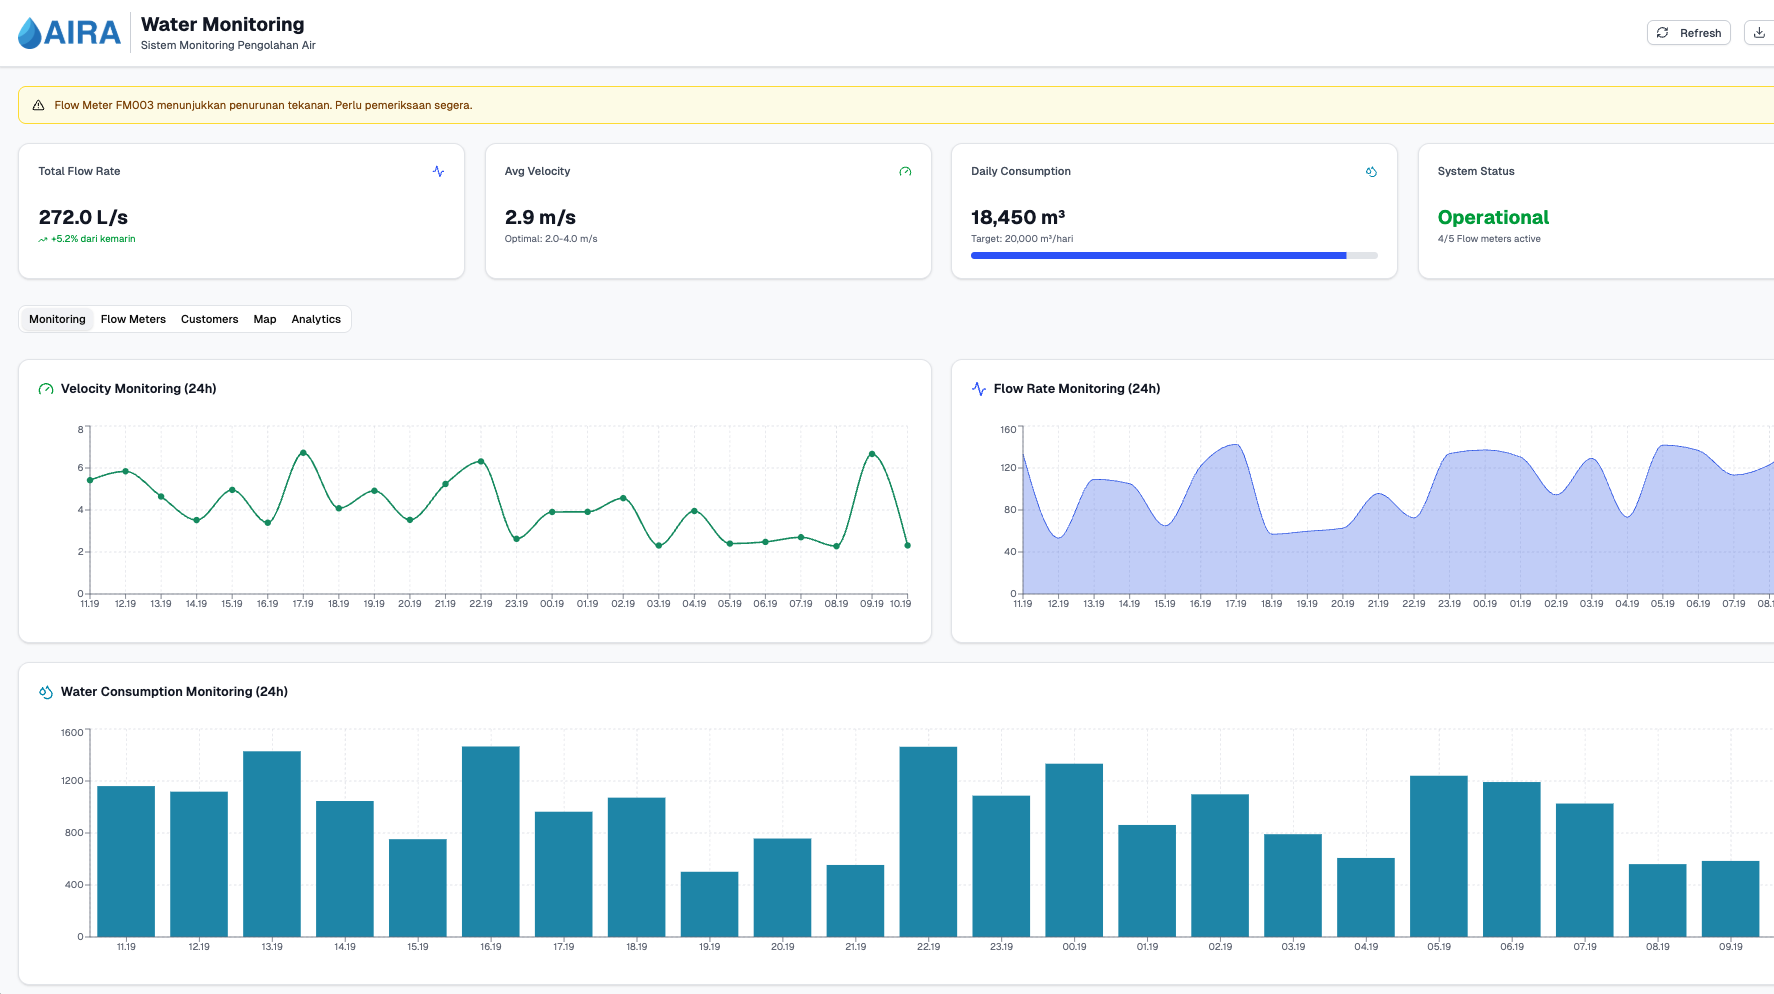Click the warning triangle icon in alert banner
1774x994 pixels.
click(38, 105)
